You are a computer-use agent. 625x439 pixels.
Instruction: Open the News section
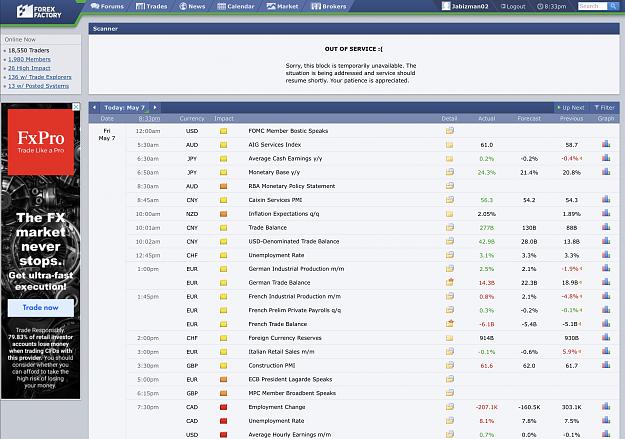pos(192,6)
